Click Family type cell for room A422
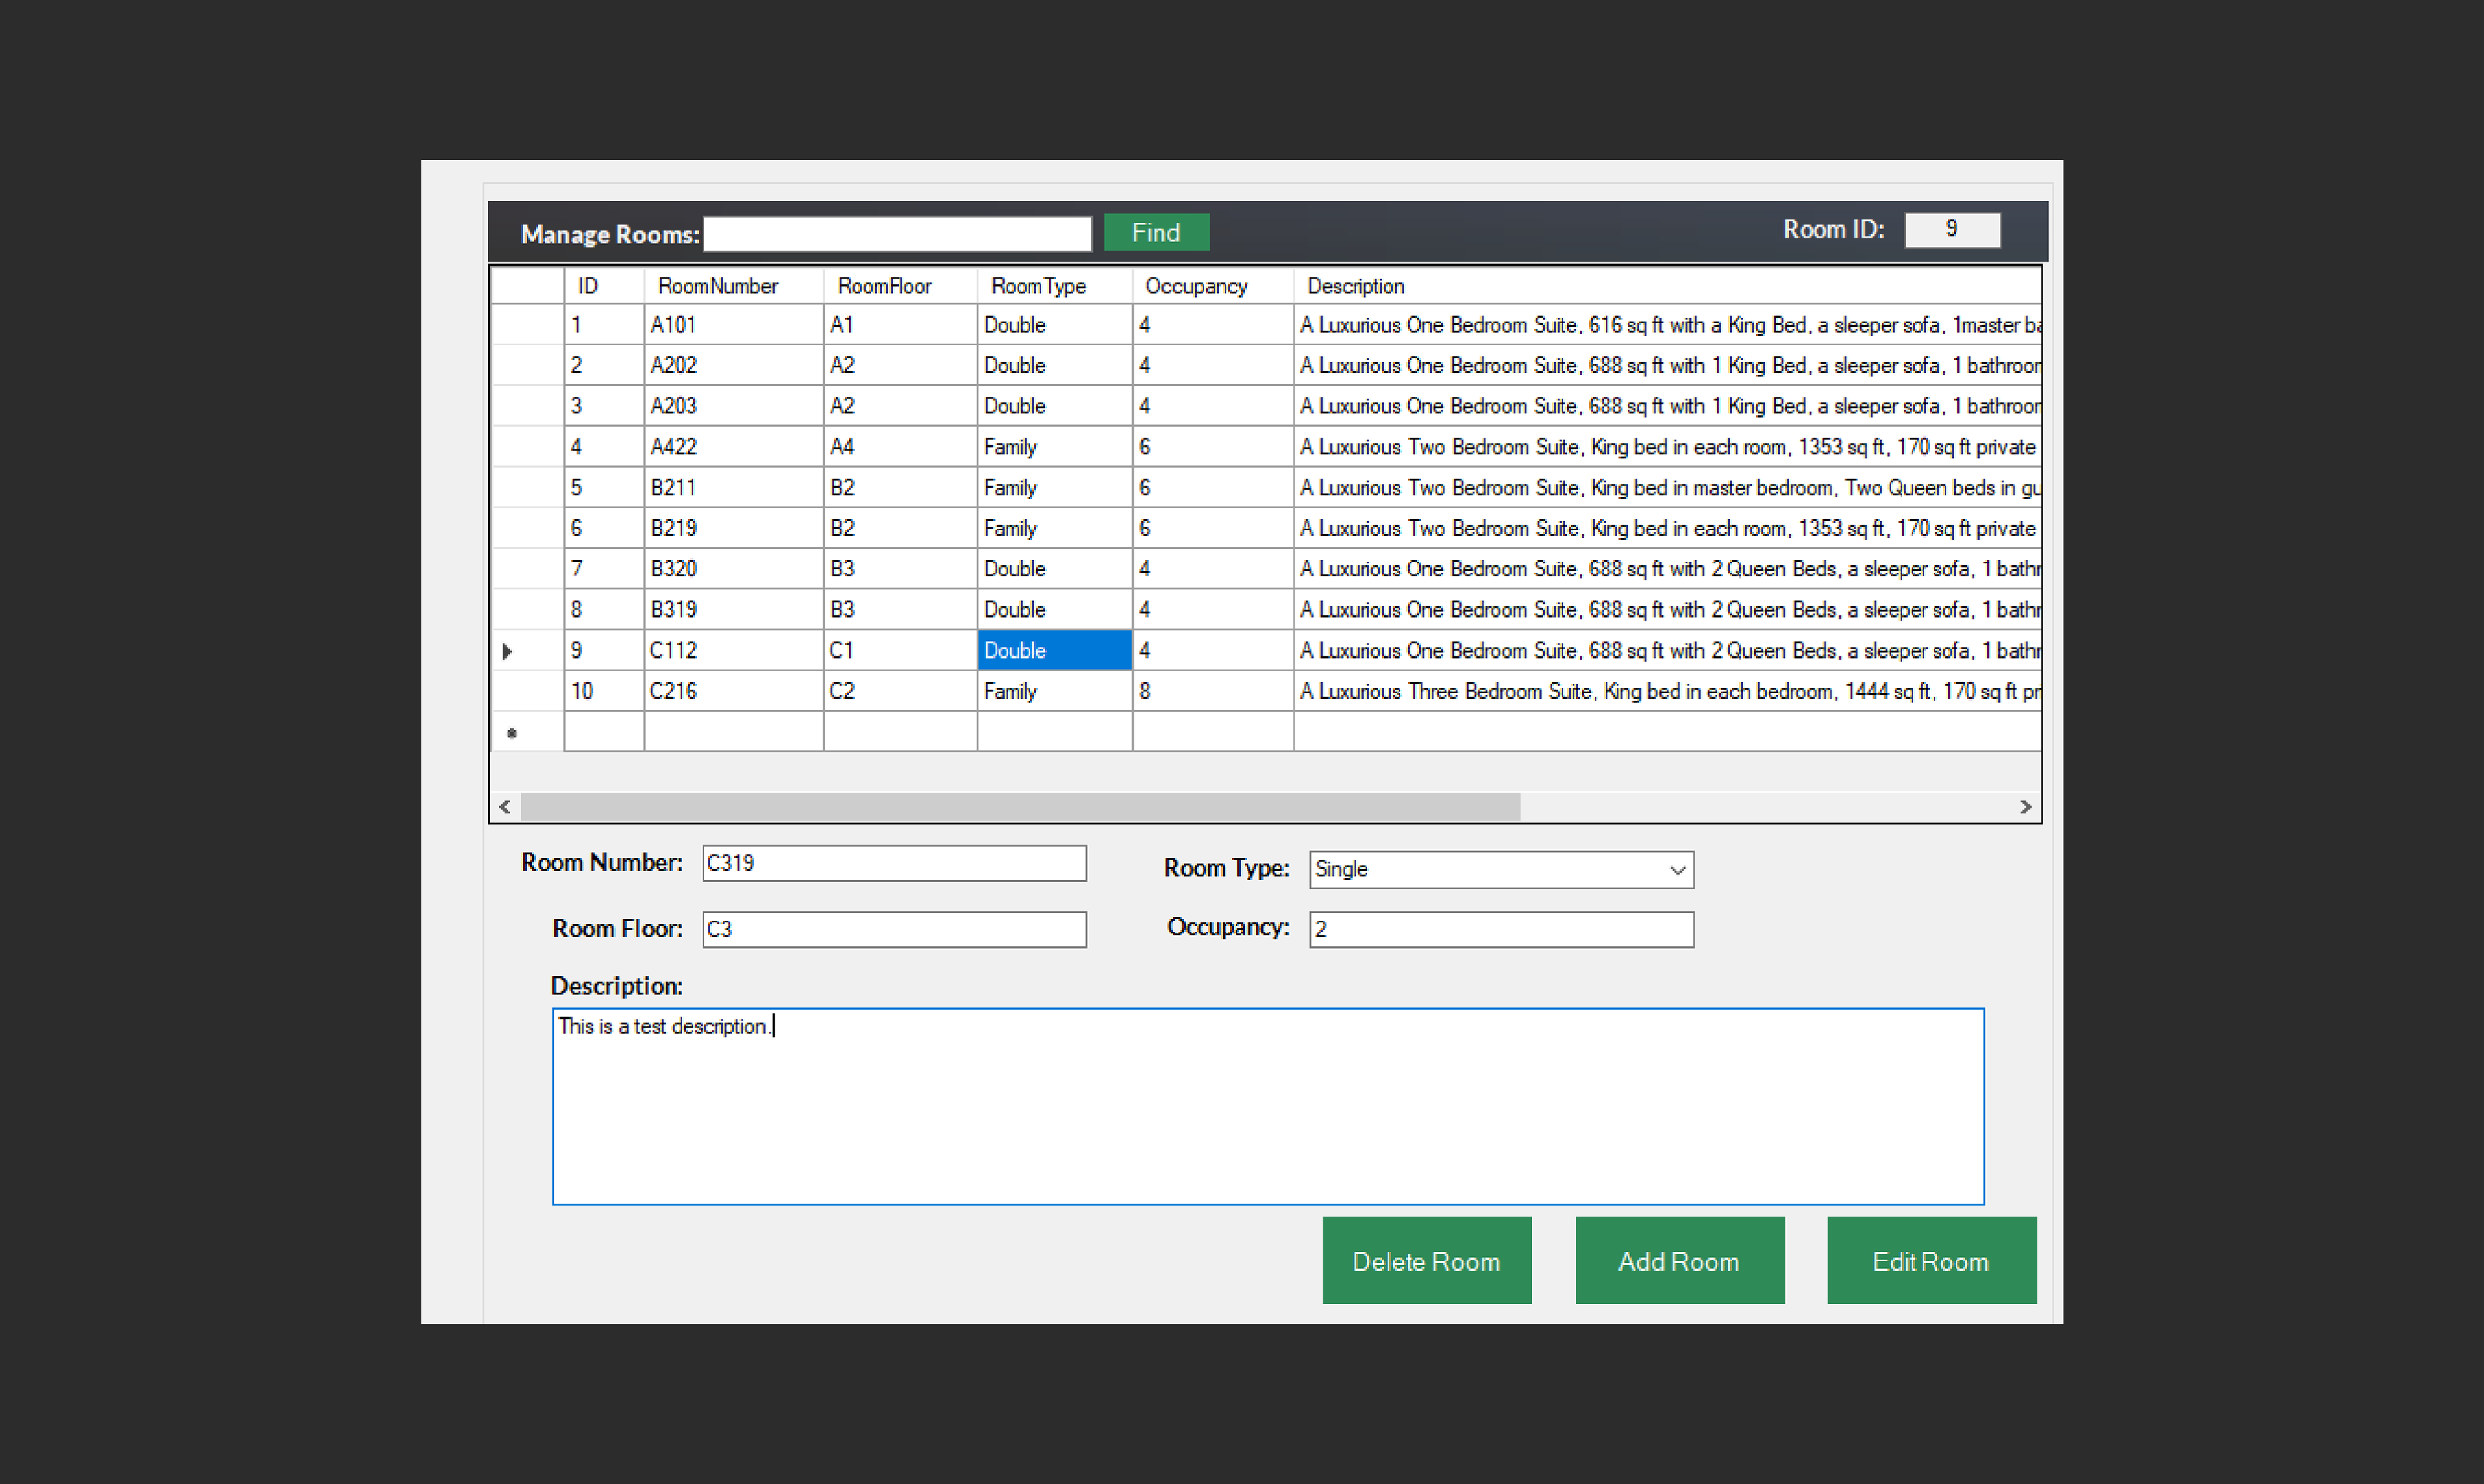 click(1054, 446)
